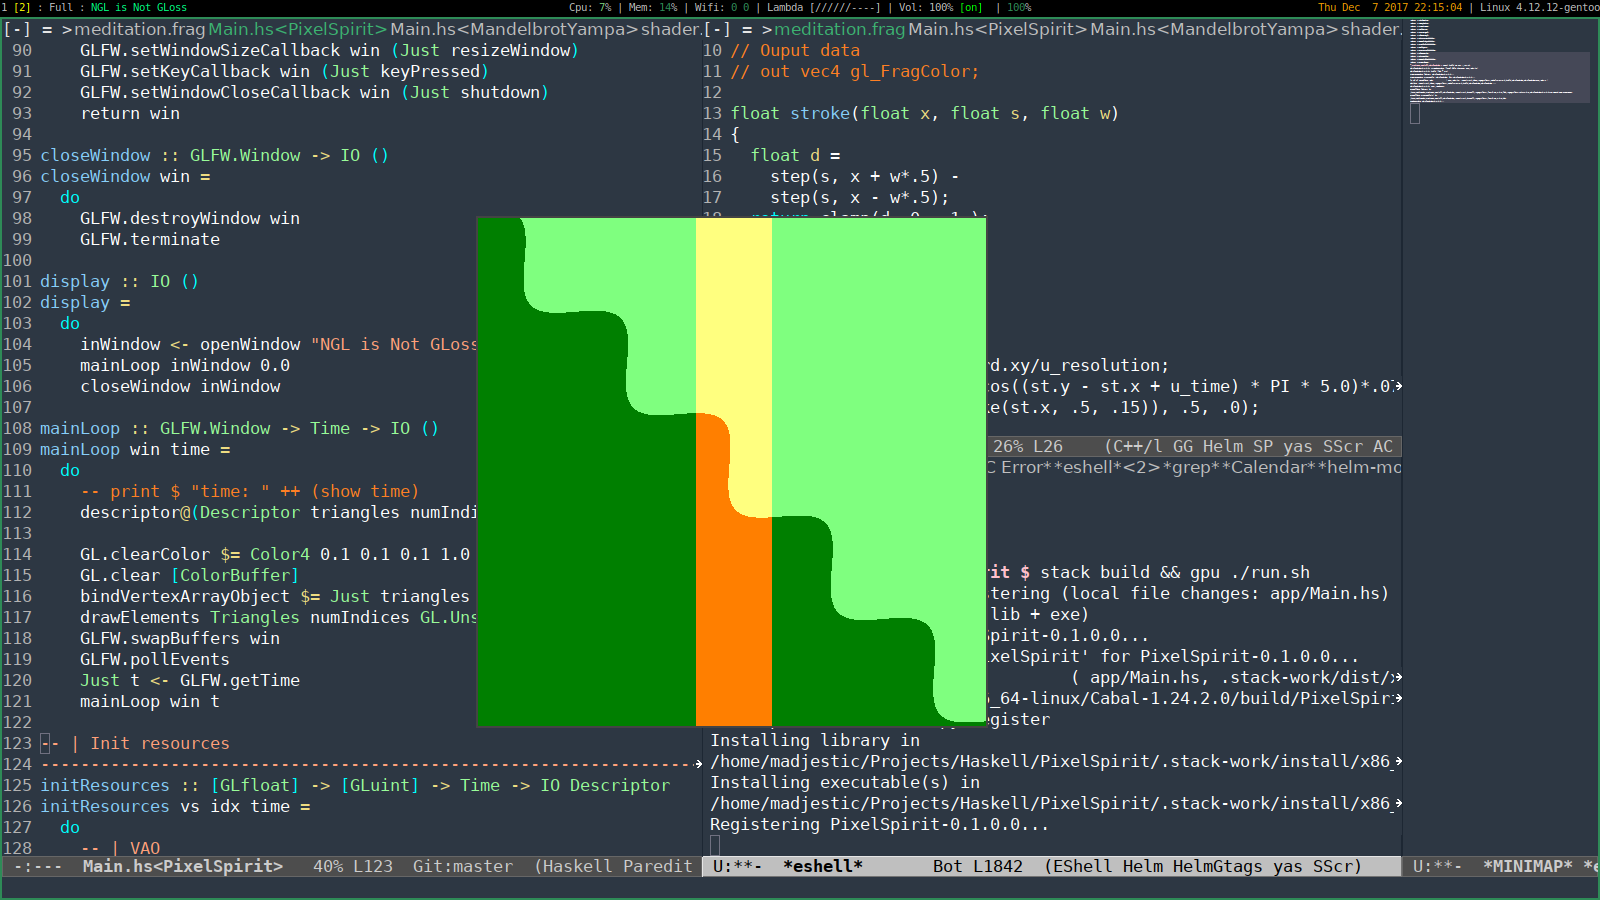This screenshot has width=1600, height=900.
Task: Click 'Just t <- GLFW.getTime' on line 120
Action: coord(190,680)
